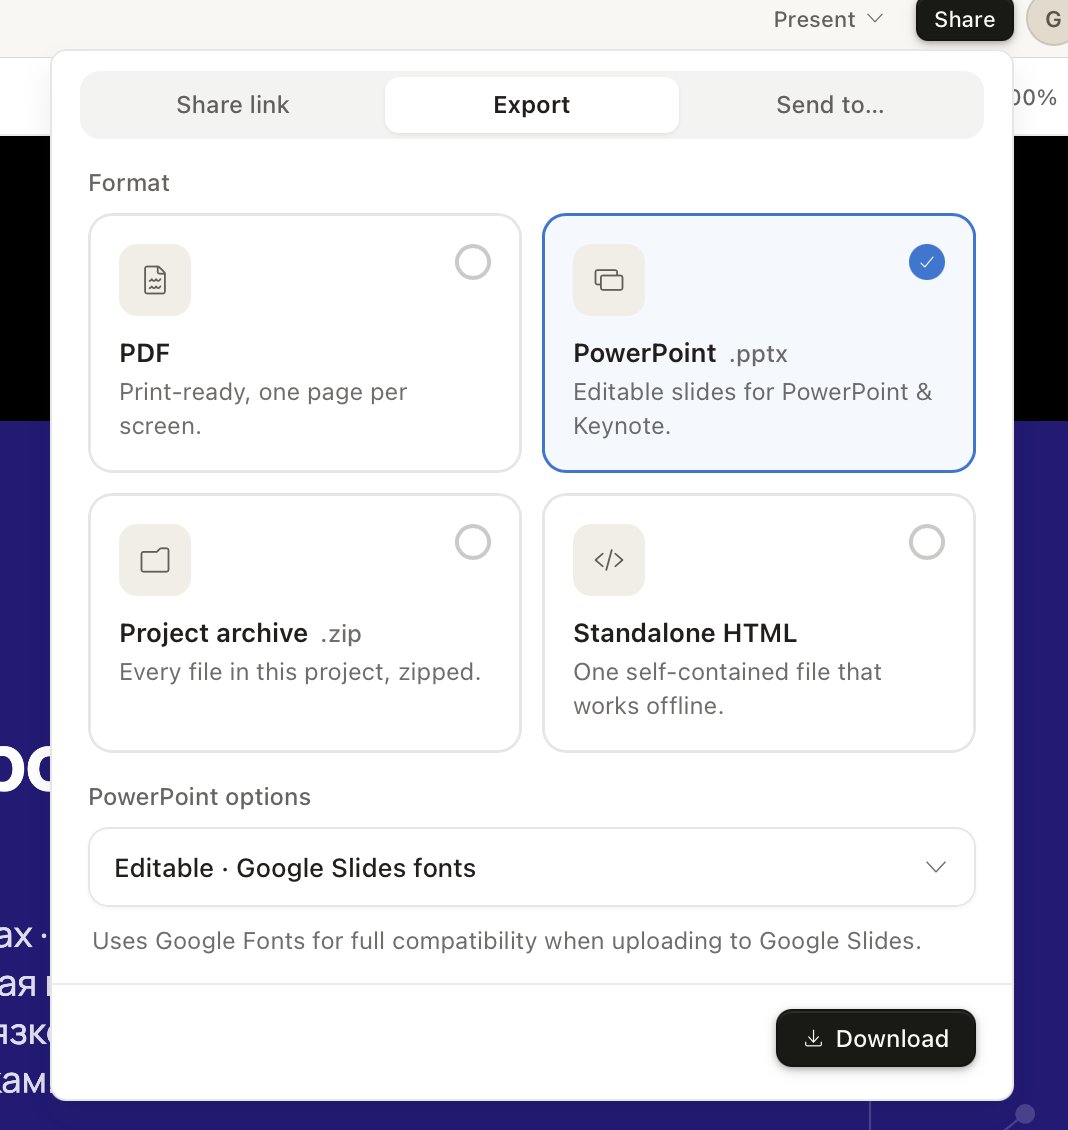The image size is (1068, 1130).
Task: Click the Present button label
Action: 814,19
